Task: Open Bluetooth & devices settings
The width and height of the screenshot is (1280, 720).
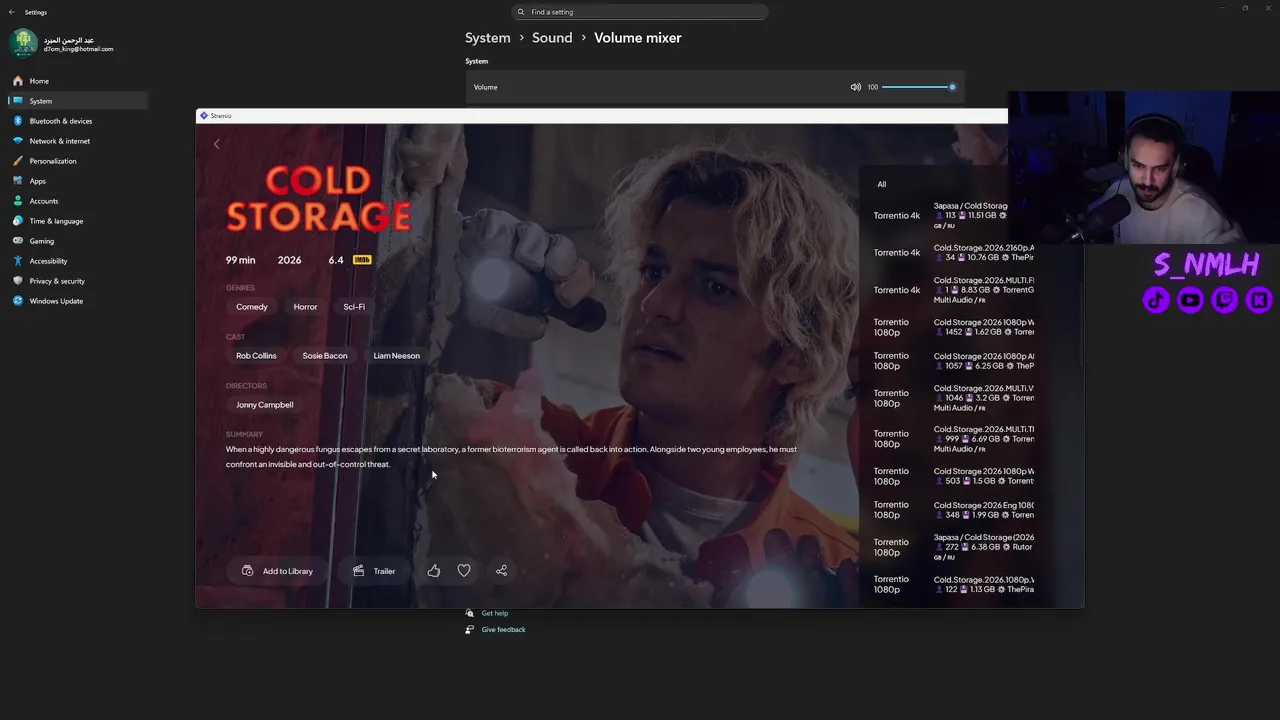Action: pos(77,121)
